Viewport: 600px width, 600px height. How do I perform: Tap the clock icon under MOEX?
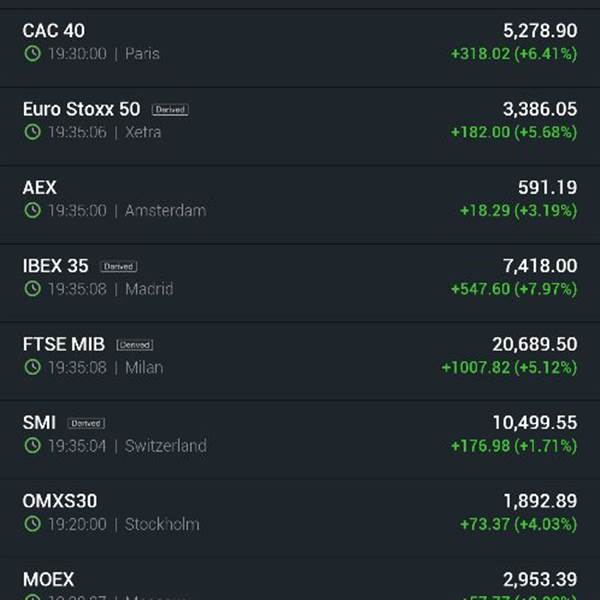(33, 597)
